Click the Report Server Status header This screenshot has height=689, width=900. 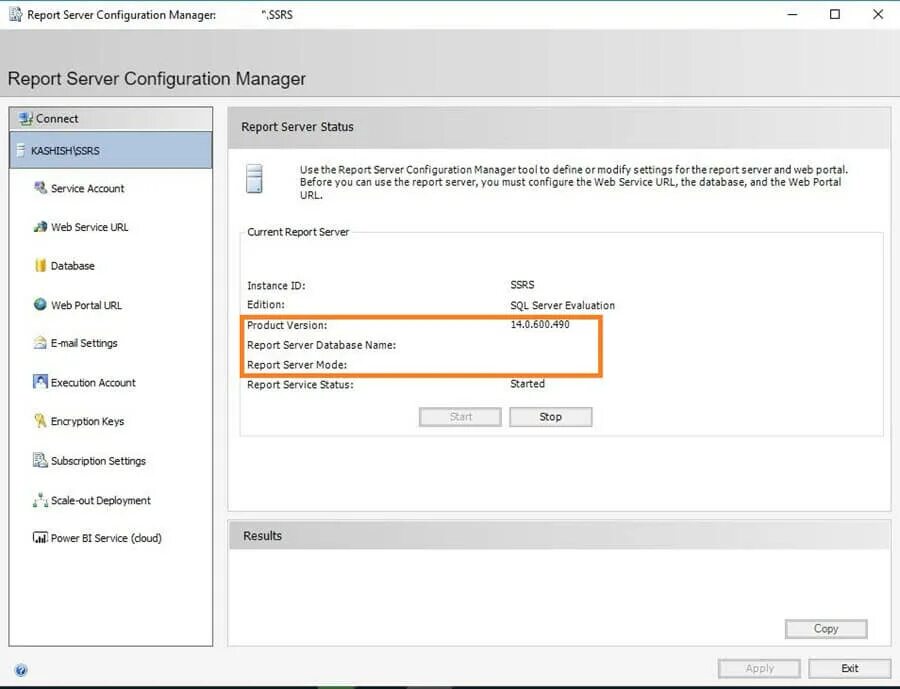[x=297, y=127]
